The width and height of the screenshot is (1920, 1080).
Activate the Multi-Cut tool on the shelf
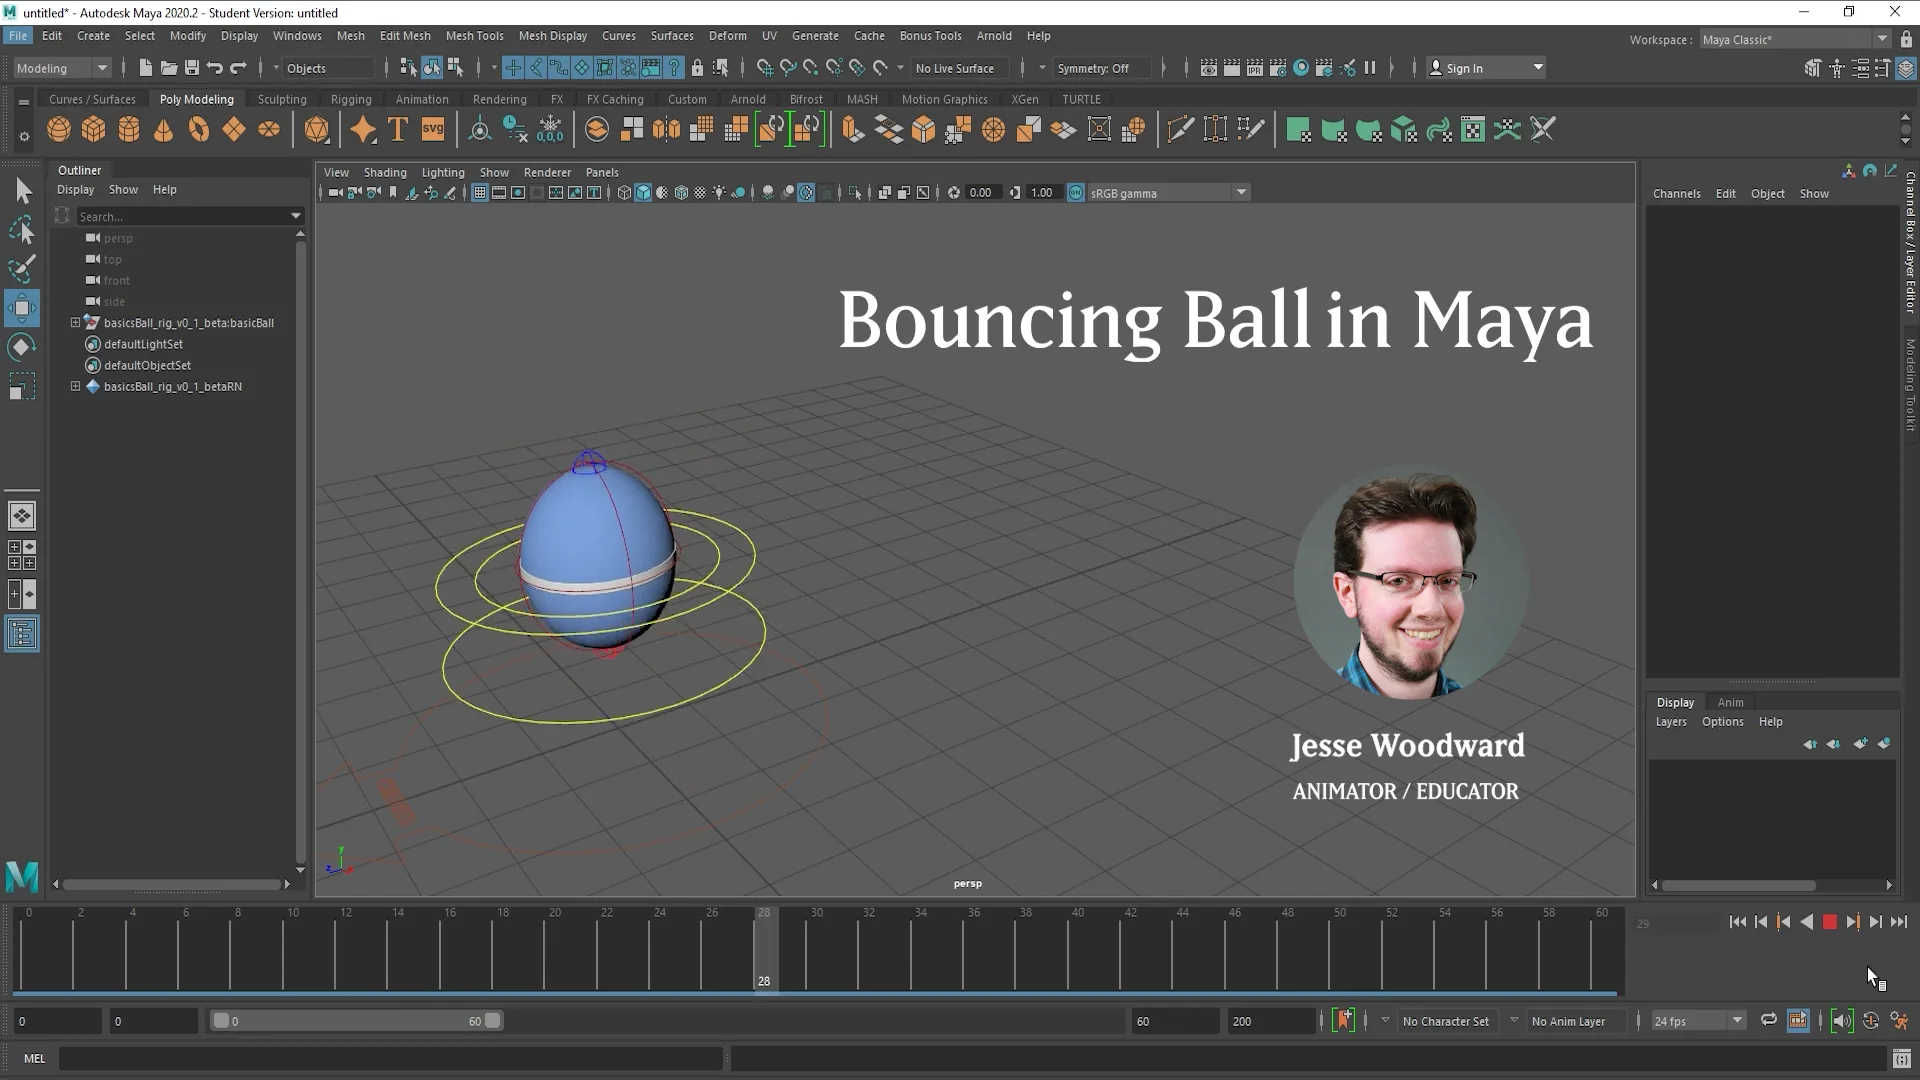coord(1181,128)
